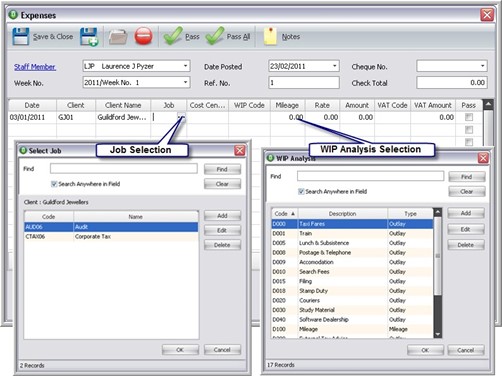Click the Ref. No. input field

304,82
